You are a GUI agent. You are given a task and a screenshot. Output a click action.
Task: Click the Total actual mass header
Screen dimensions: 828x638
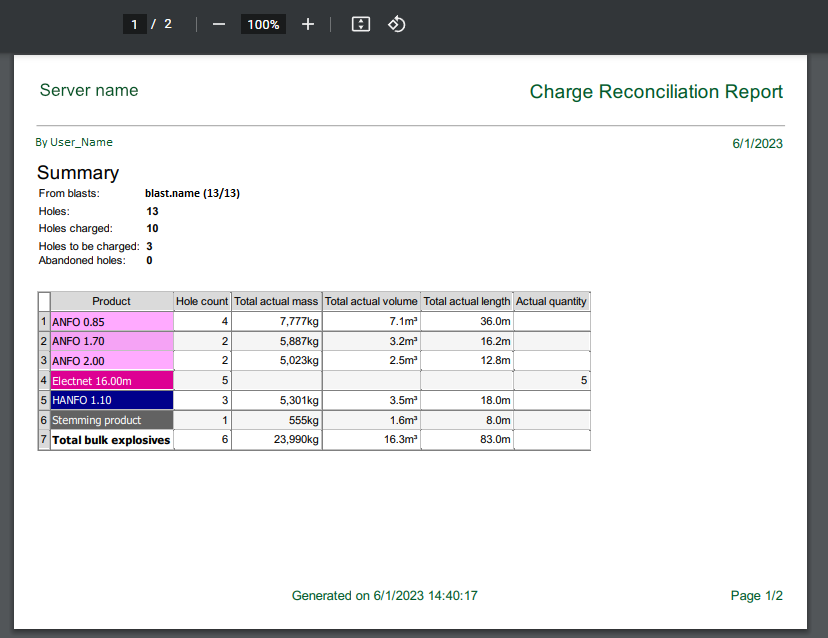tap(276, 301)
